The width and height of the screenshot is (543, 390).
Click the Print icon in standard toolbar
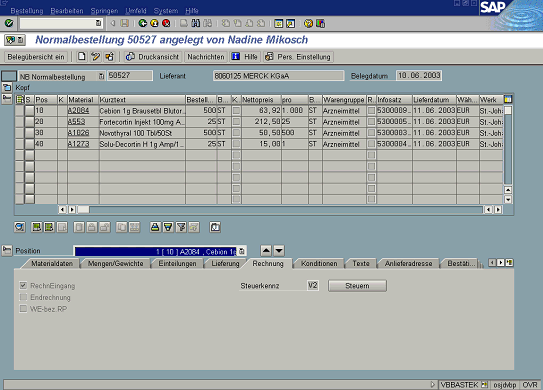point(184,23)
